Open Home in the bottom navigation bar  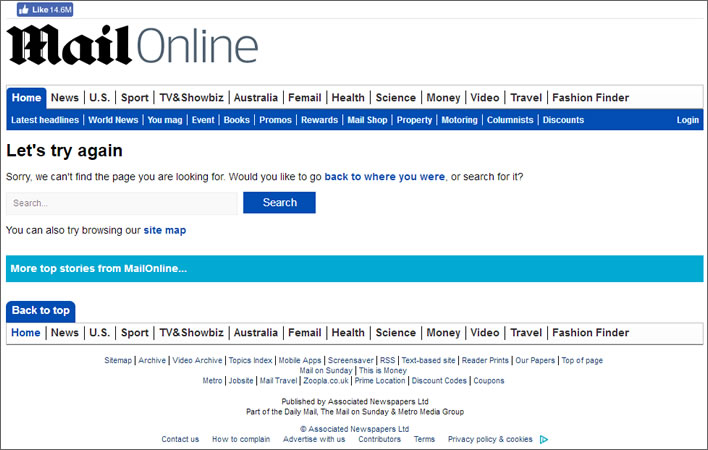tap(26, 333)
